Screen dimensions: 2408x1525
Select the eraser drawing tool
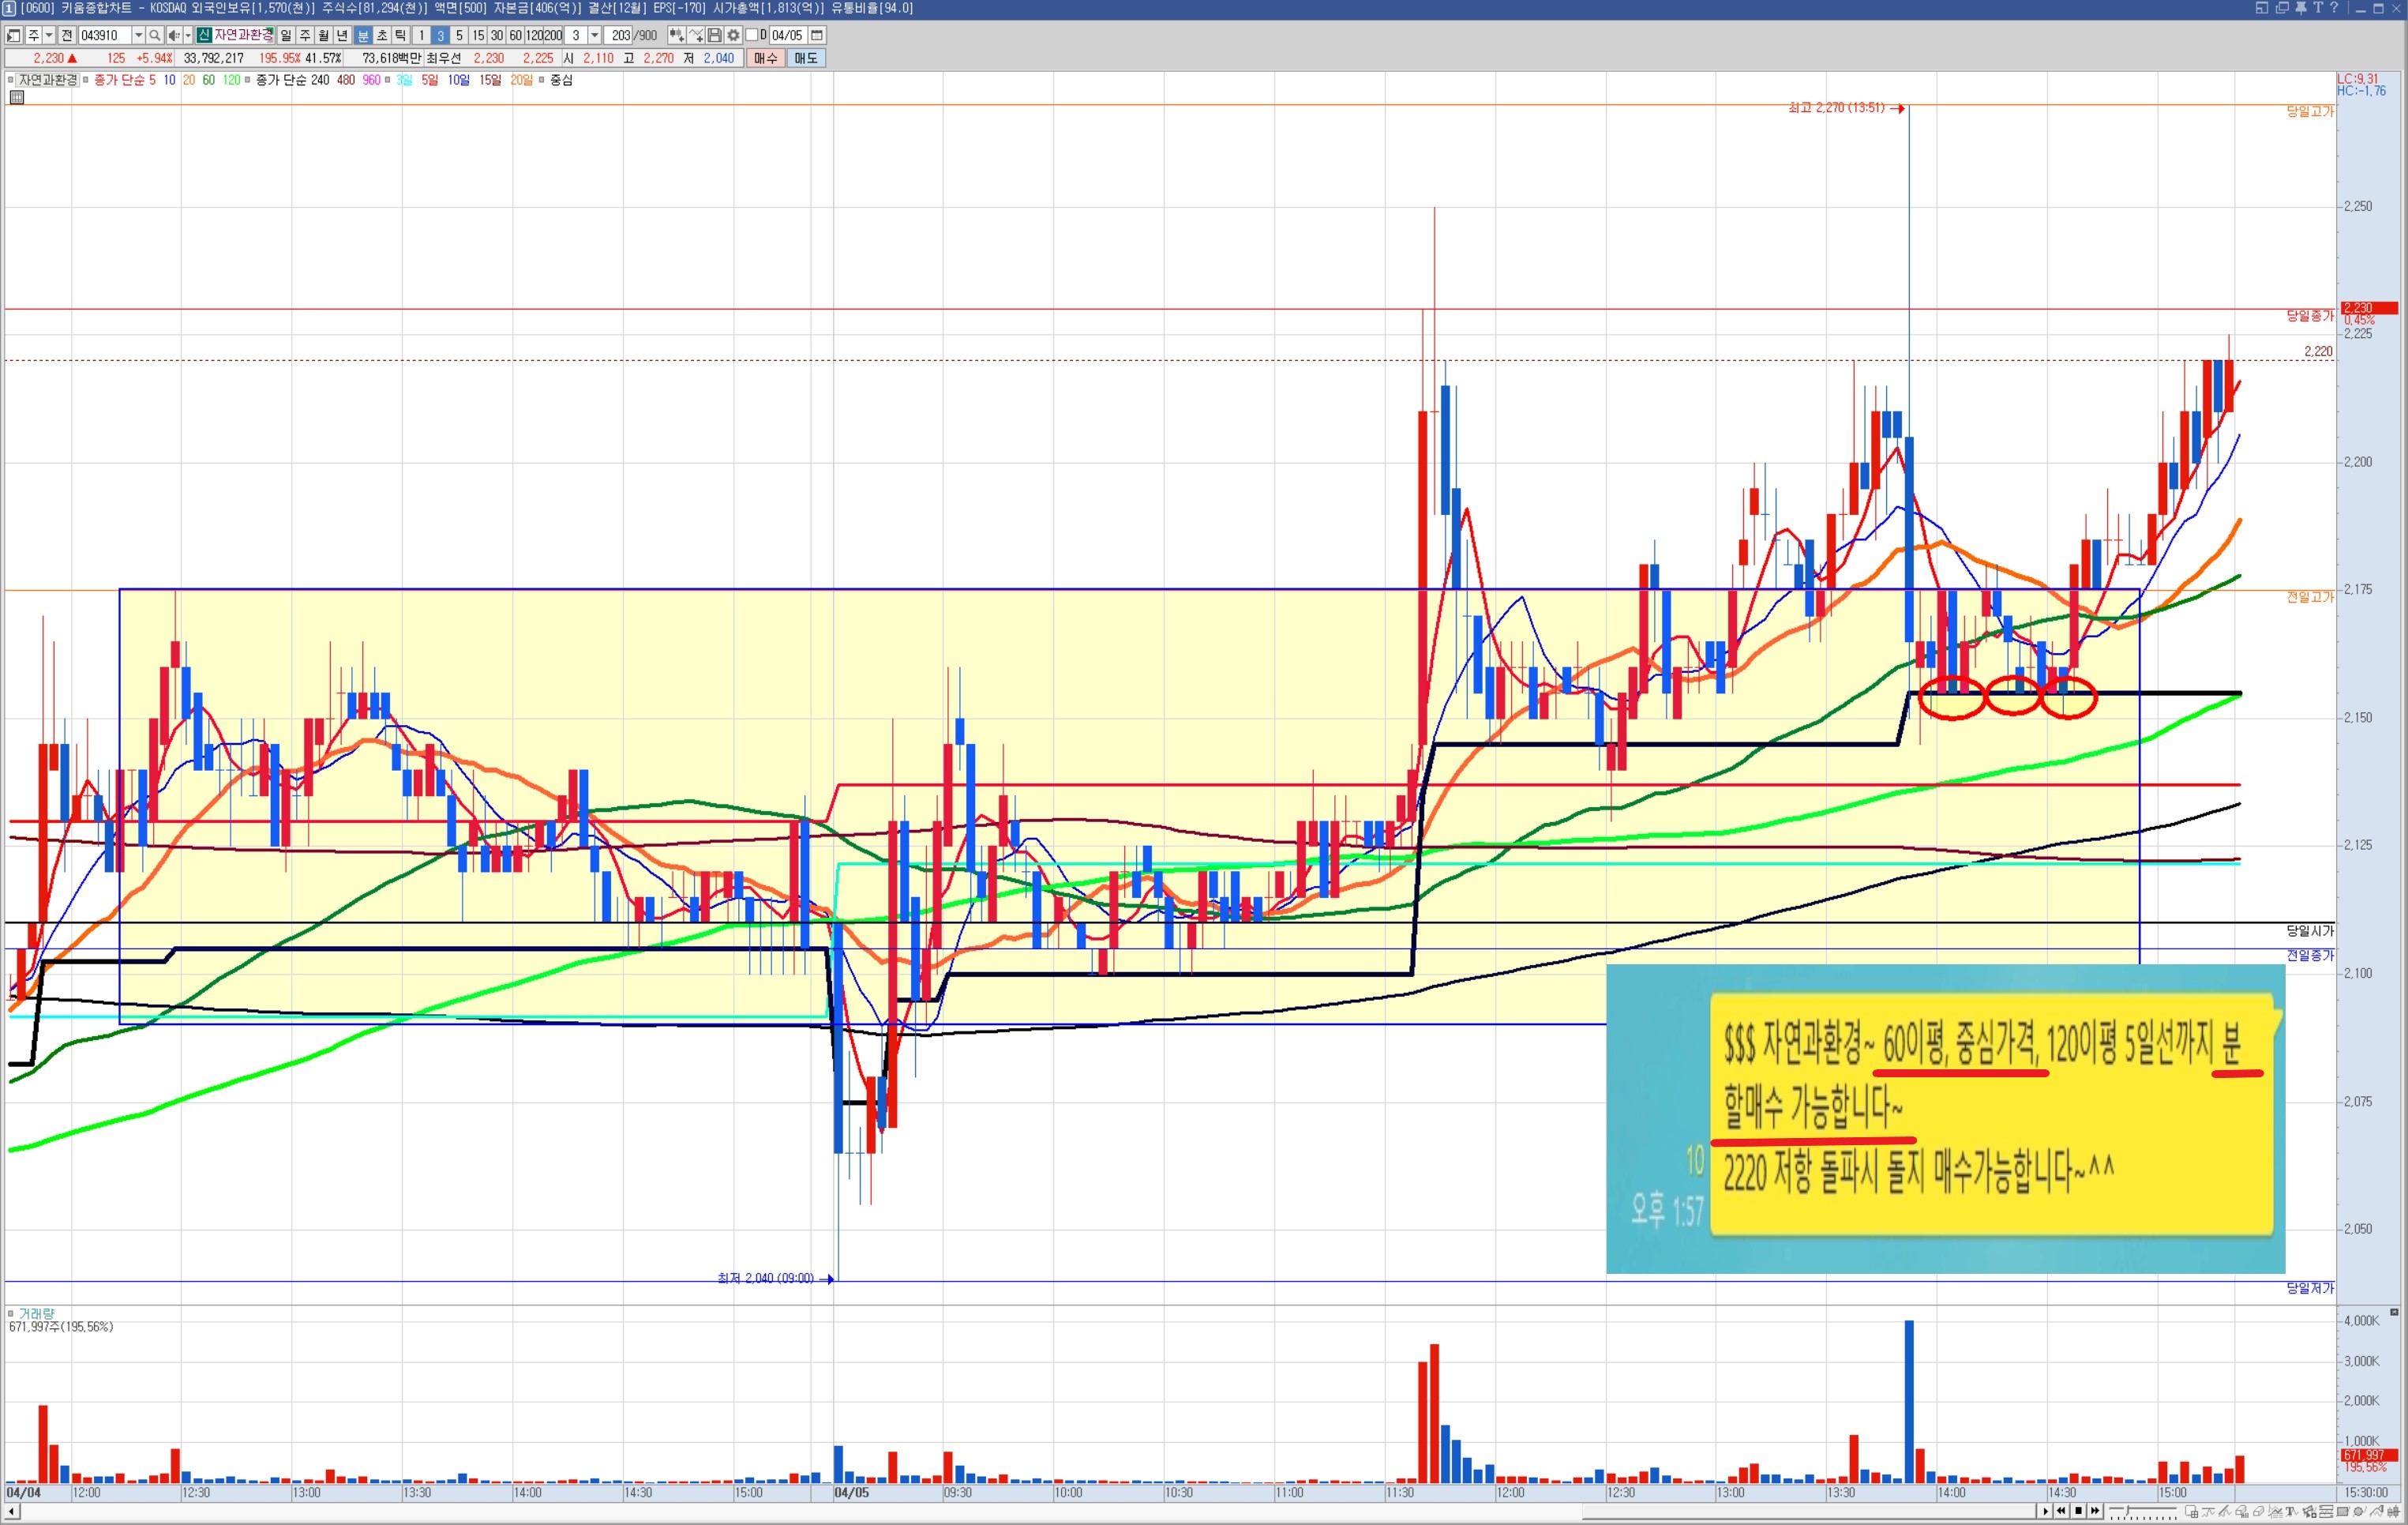(x=2258, y=1511)
